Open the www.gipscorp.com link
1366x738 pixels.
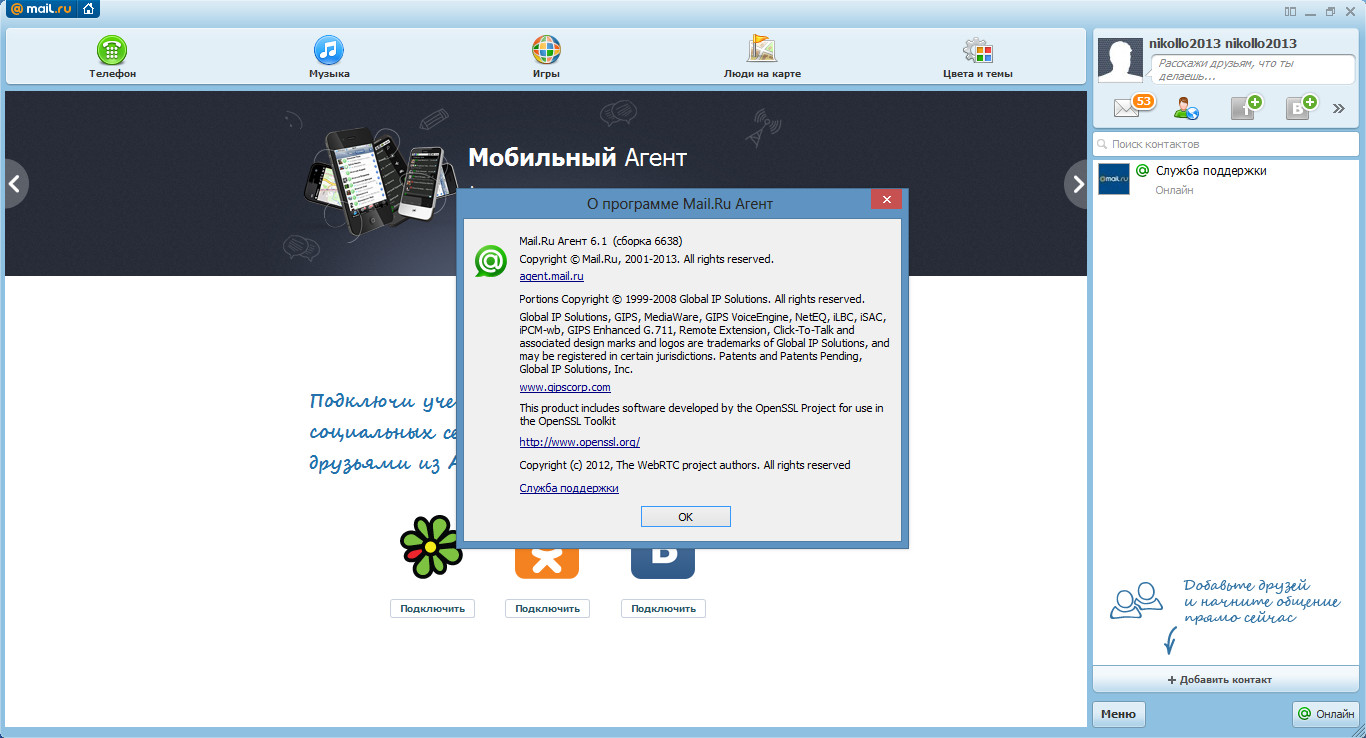(x=565, y=387)
